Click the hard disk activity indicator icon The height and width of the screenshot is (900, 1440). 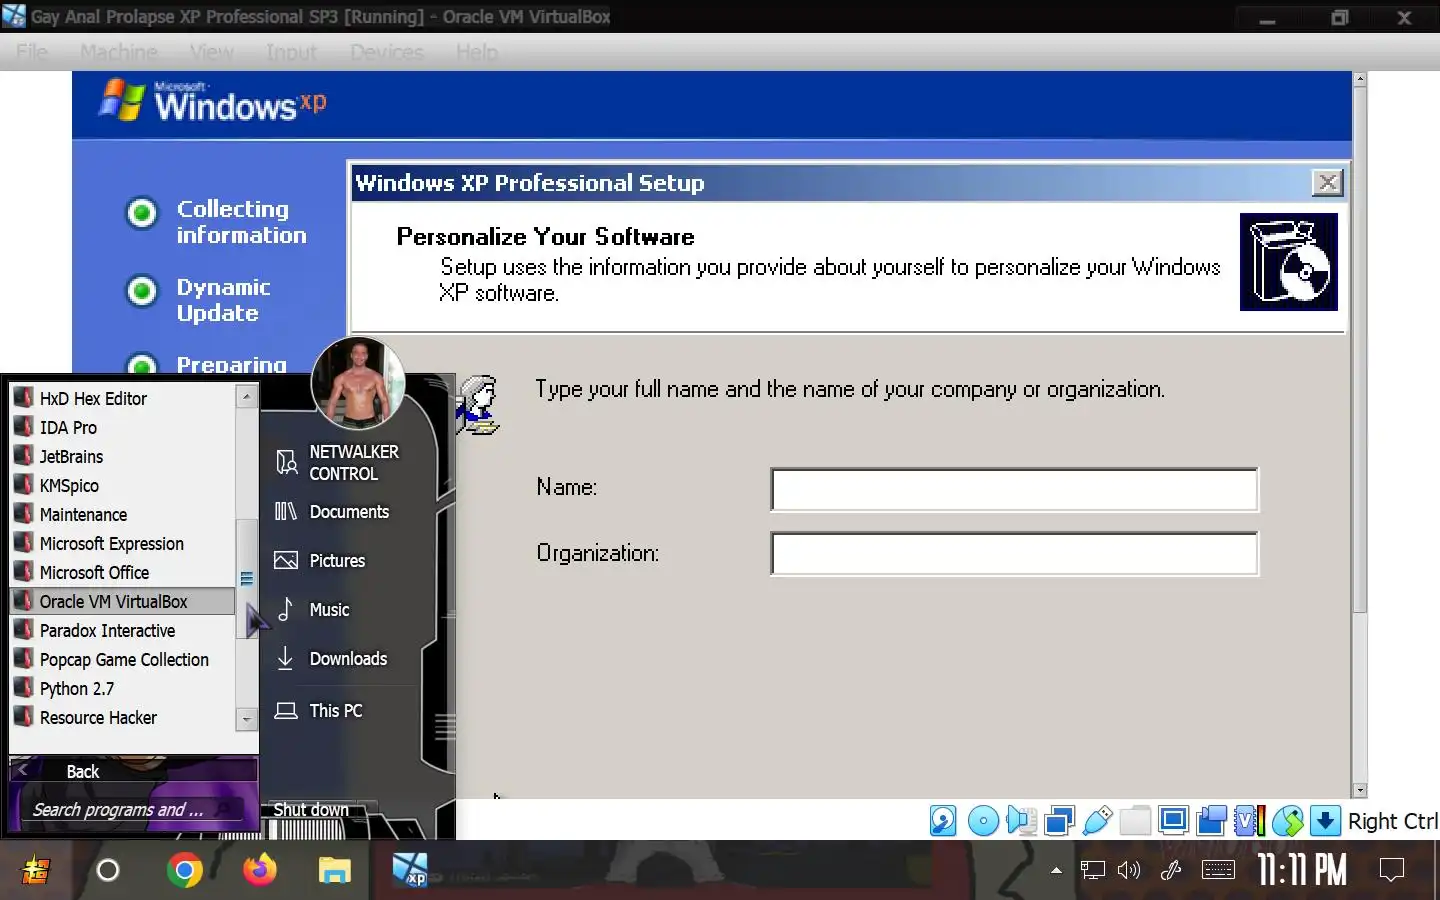(x=943, y=821)
